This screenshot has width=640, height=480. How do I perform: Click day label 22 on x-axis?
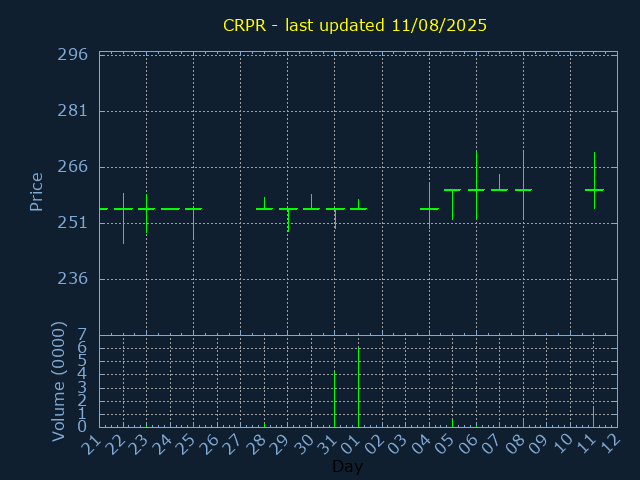114,444
